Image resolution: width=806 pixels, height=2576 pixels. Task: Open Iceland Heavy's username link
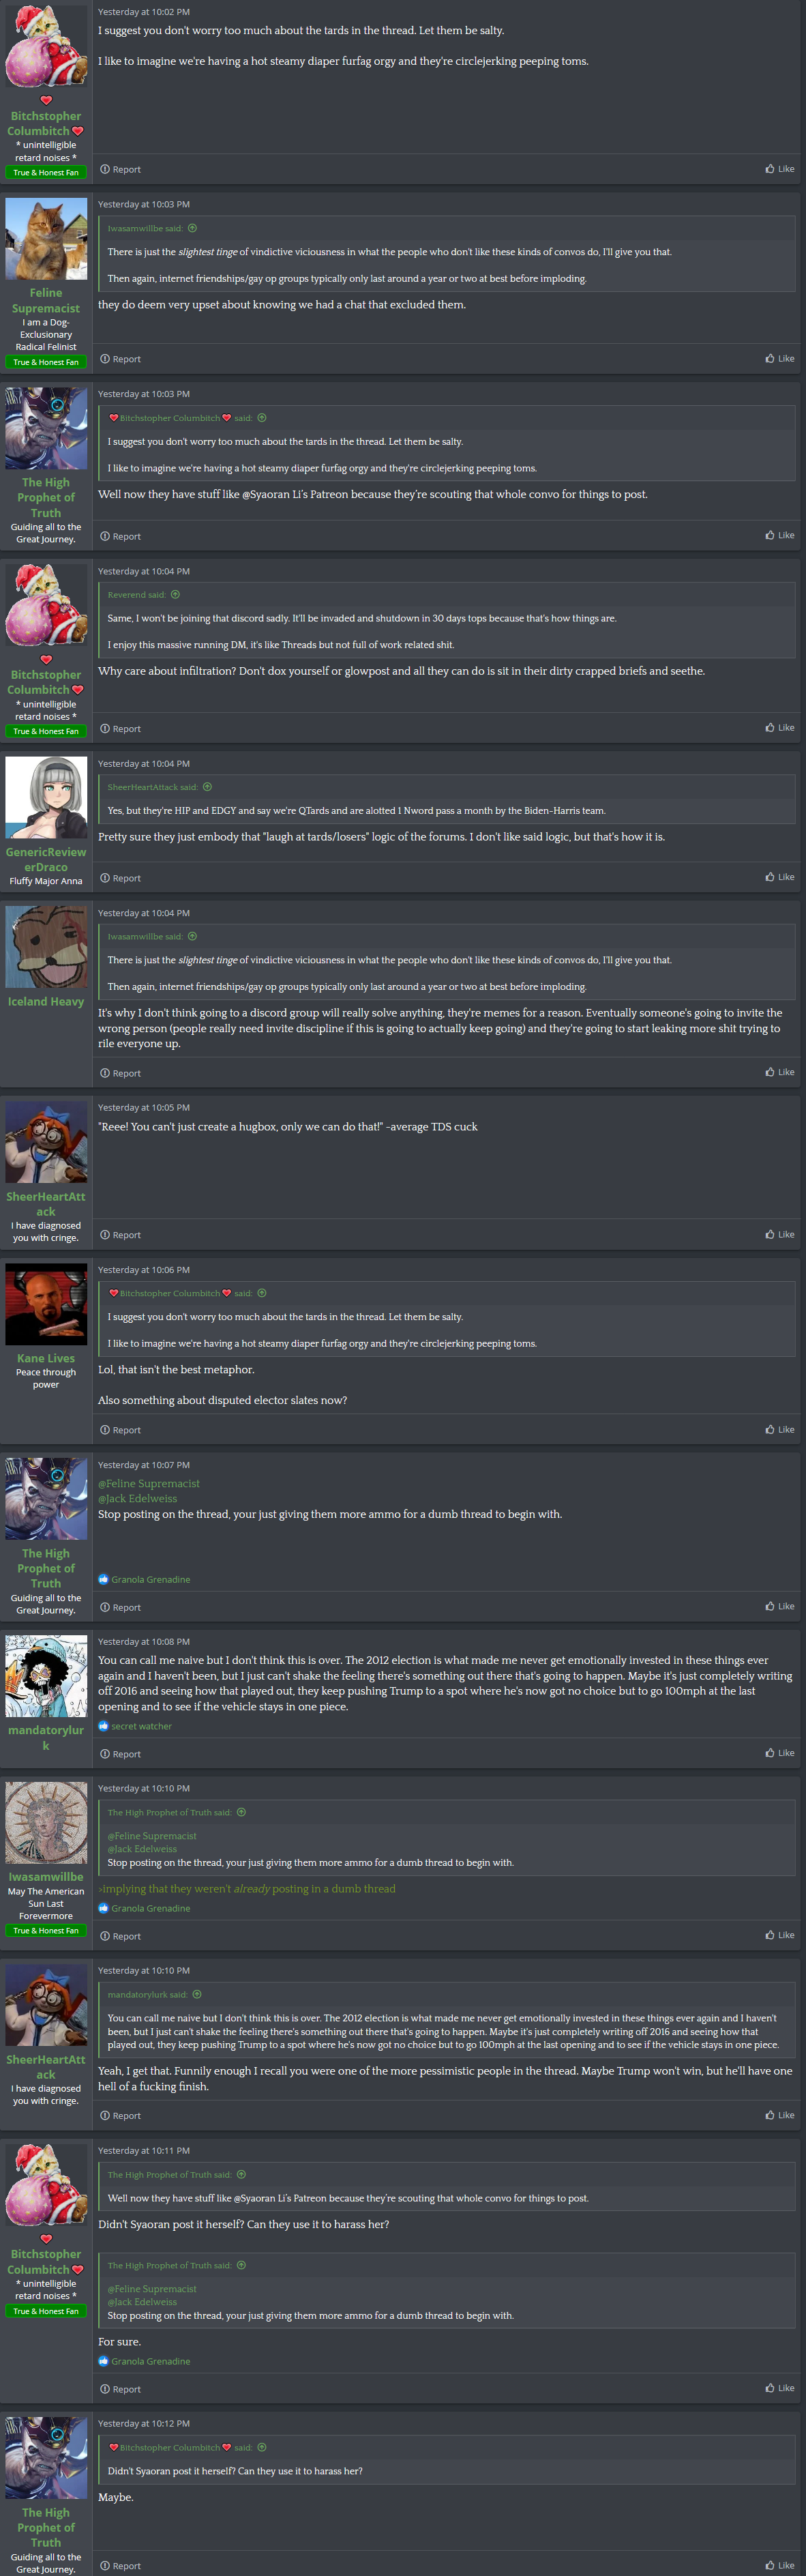[46, 1001]
